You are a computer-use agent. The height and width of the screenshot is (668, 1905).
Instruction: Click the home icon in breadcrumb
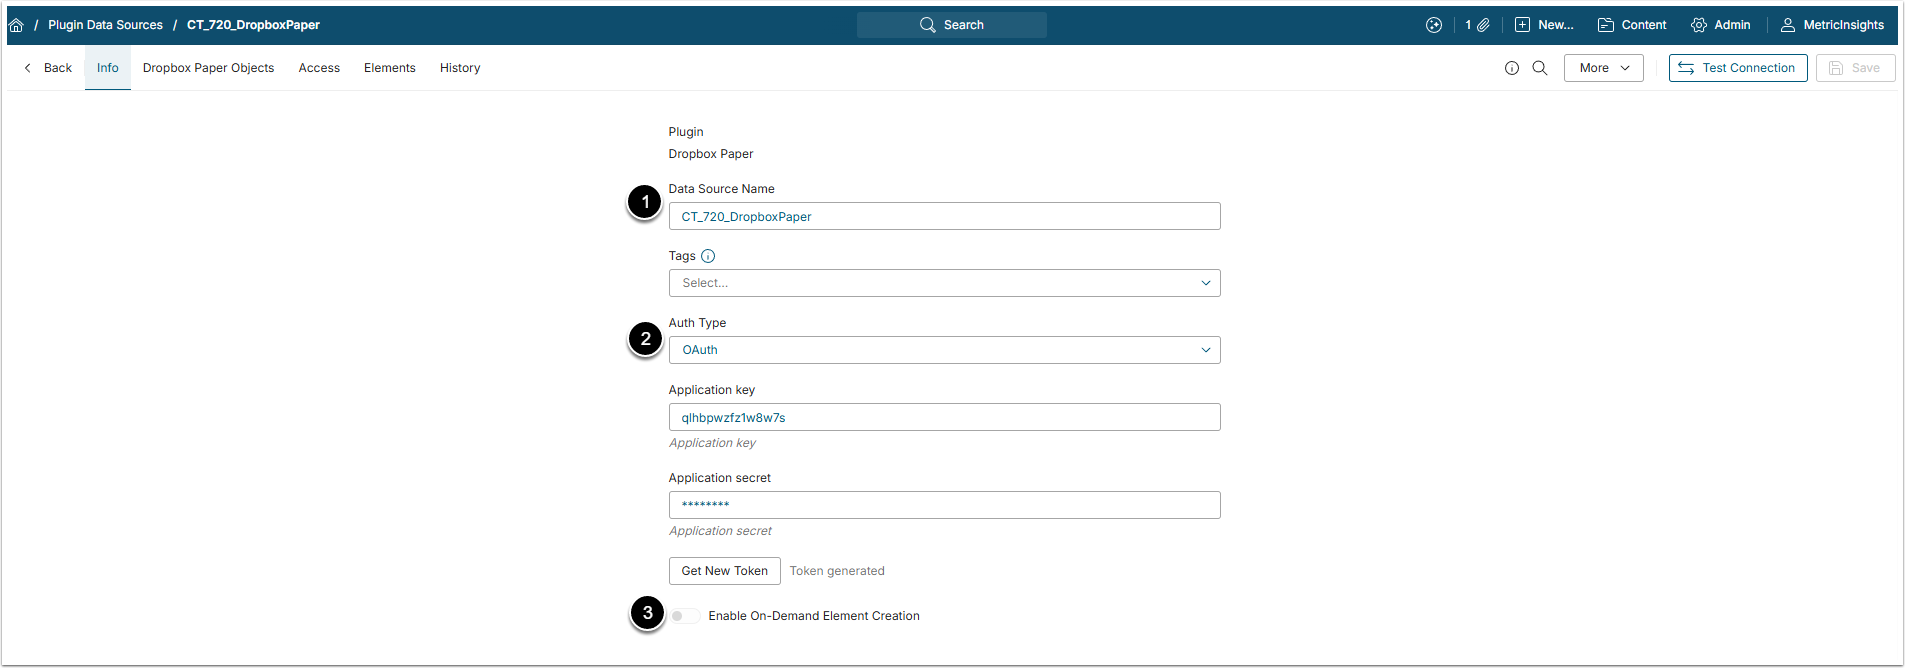16,25
